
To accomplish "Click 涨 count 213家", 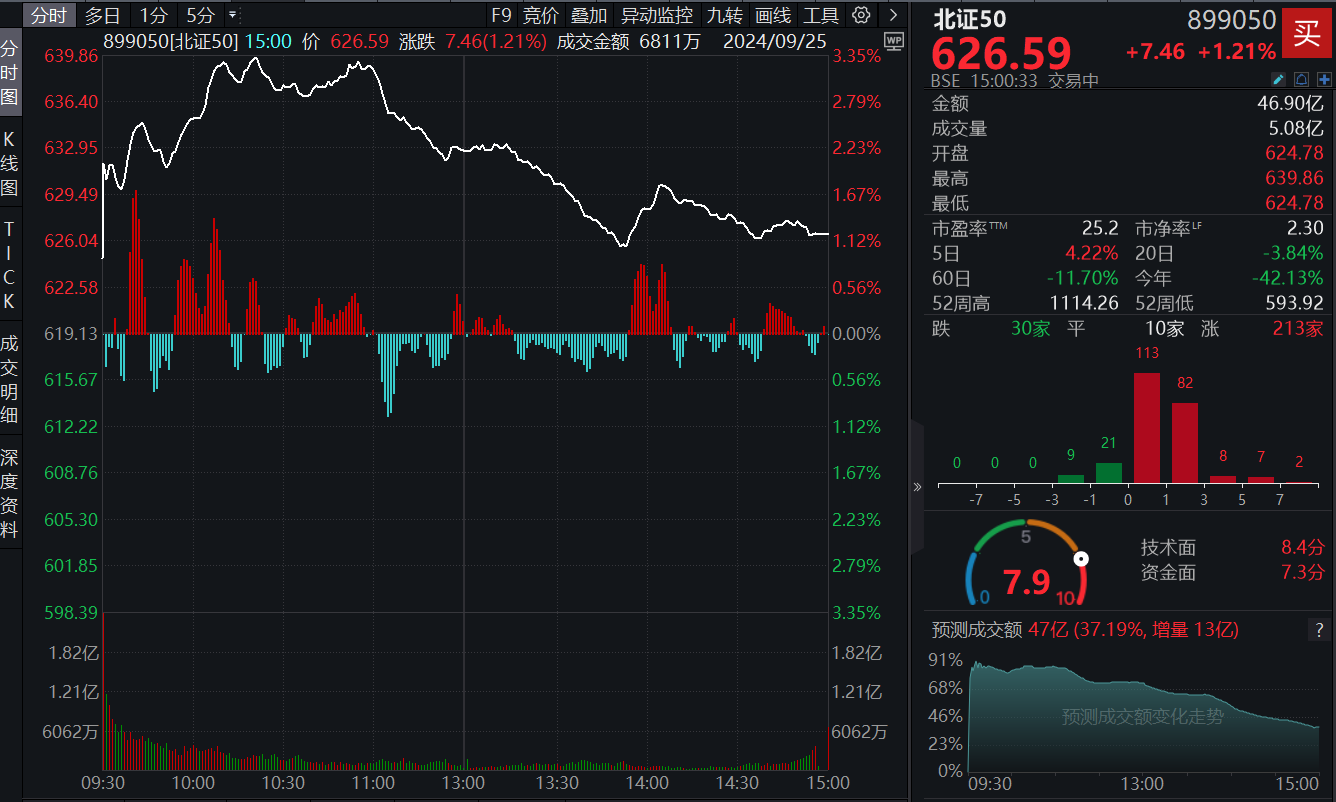I will tap(1298, 328).
